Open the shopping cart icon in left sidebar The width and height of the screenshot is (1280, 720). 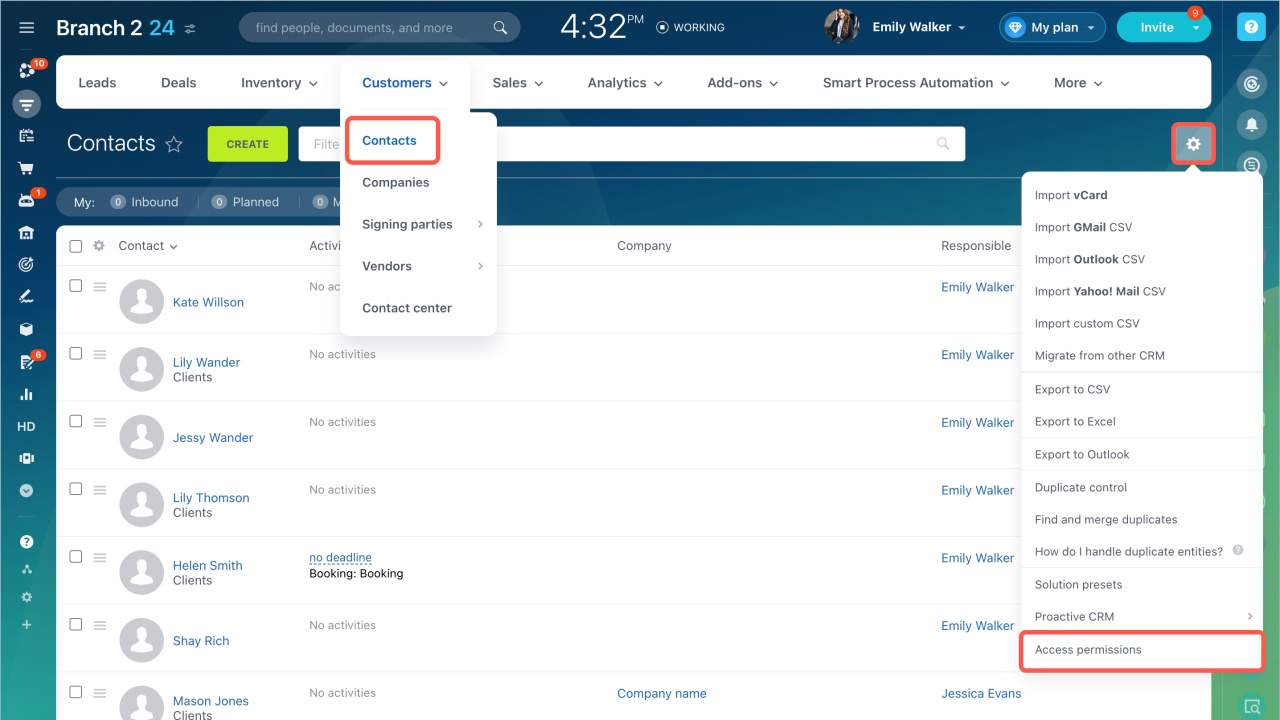pos(27,168)
